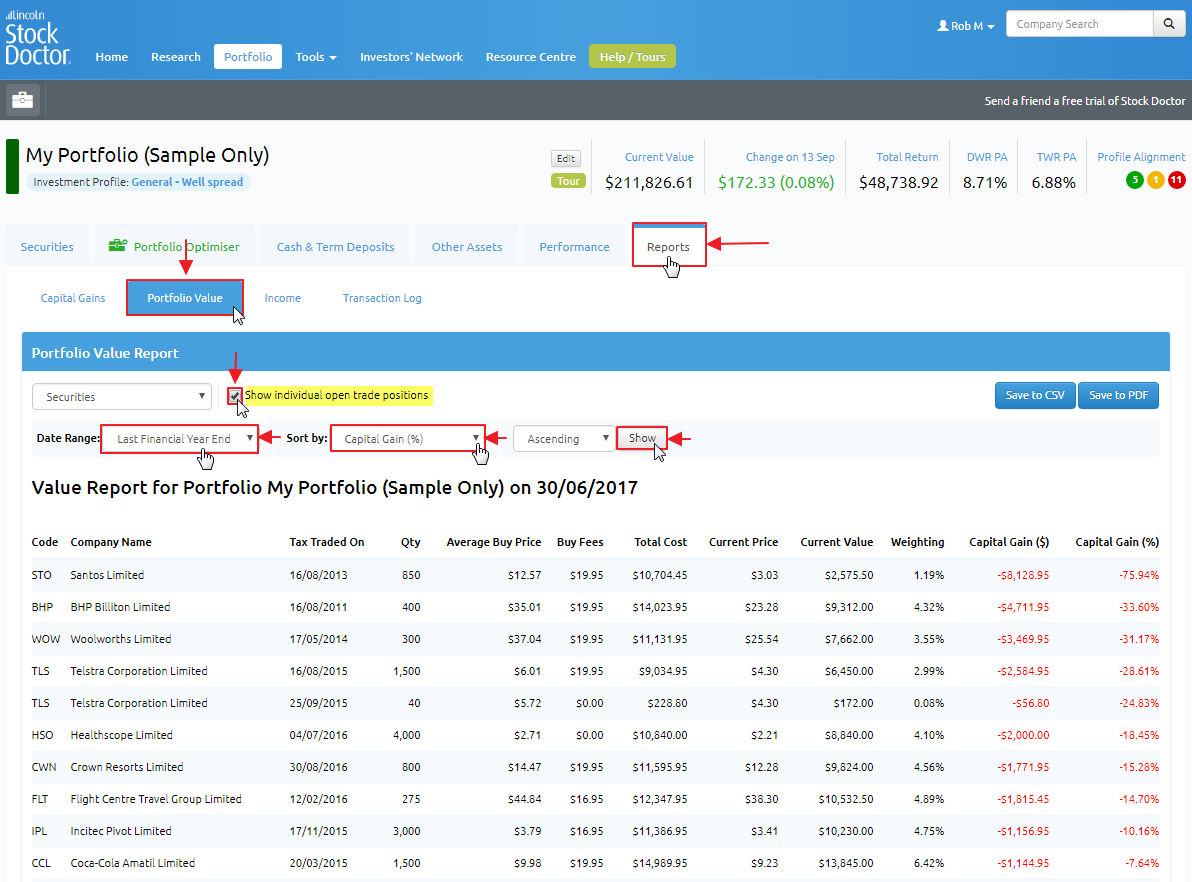Open the Rob M user menu
1192x882 pixels.
pyautogui.click(x=965, y=26)
